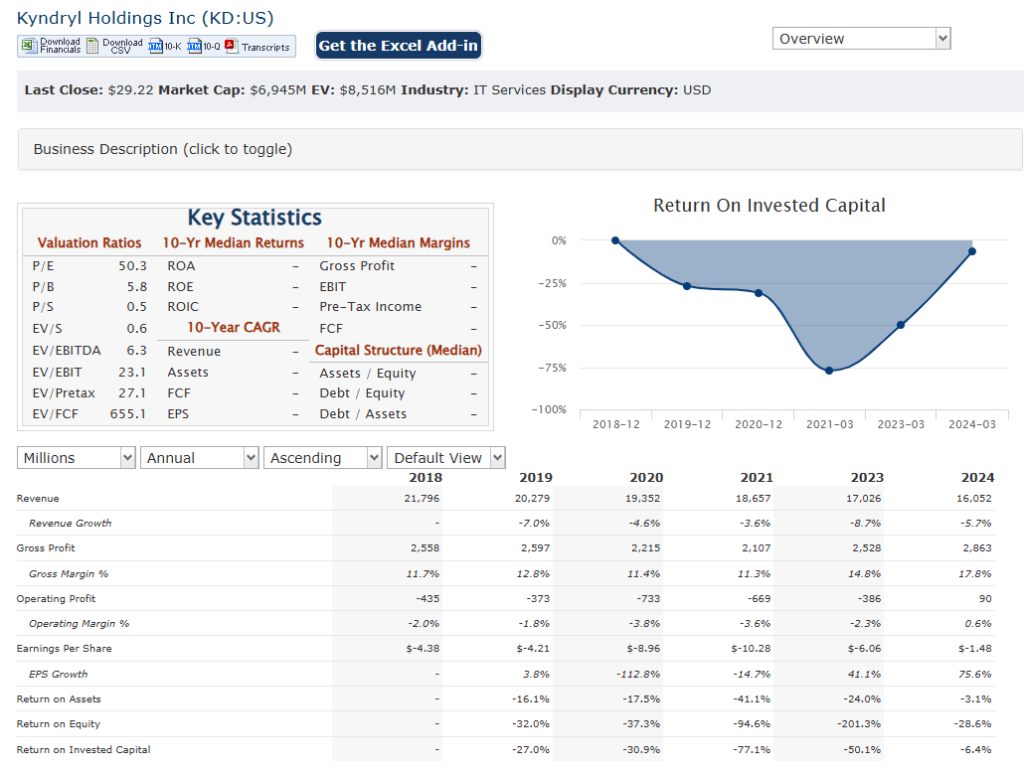Click the Key Statistics heading
The image size is (1024, 772).
(255, 217)
